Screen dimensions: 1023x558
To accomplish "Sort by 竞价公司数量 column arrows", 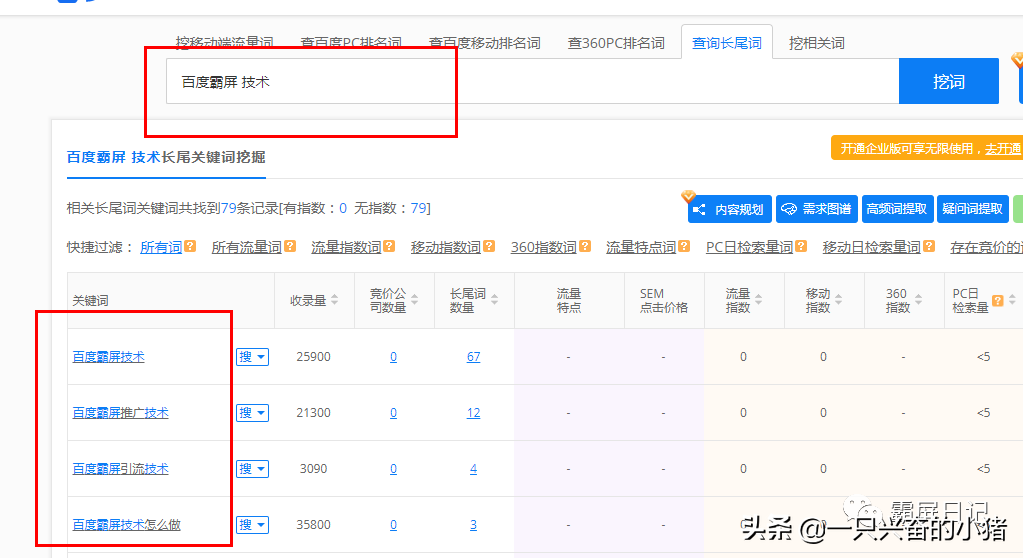I will pyautogui.click(x=415, y=300).
